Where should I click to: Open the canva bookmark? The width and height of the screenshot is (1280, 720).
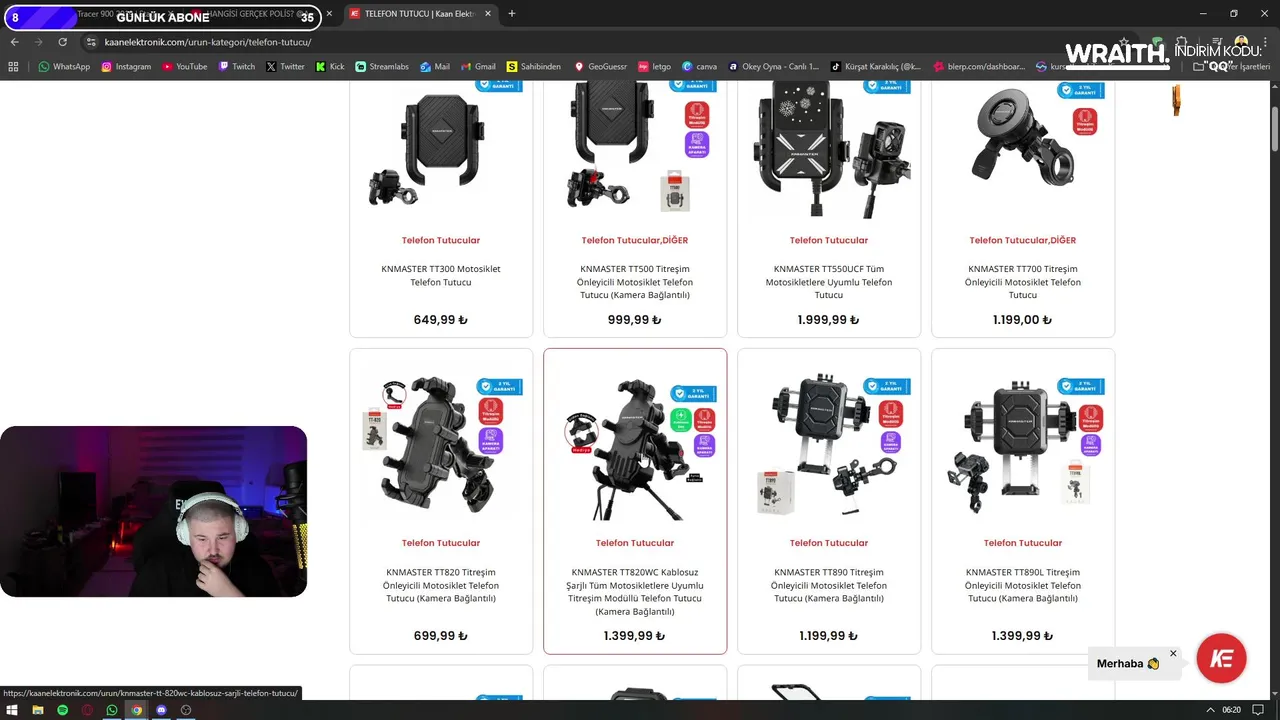[x=700, y=67]
